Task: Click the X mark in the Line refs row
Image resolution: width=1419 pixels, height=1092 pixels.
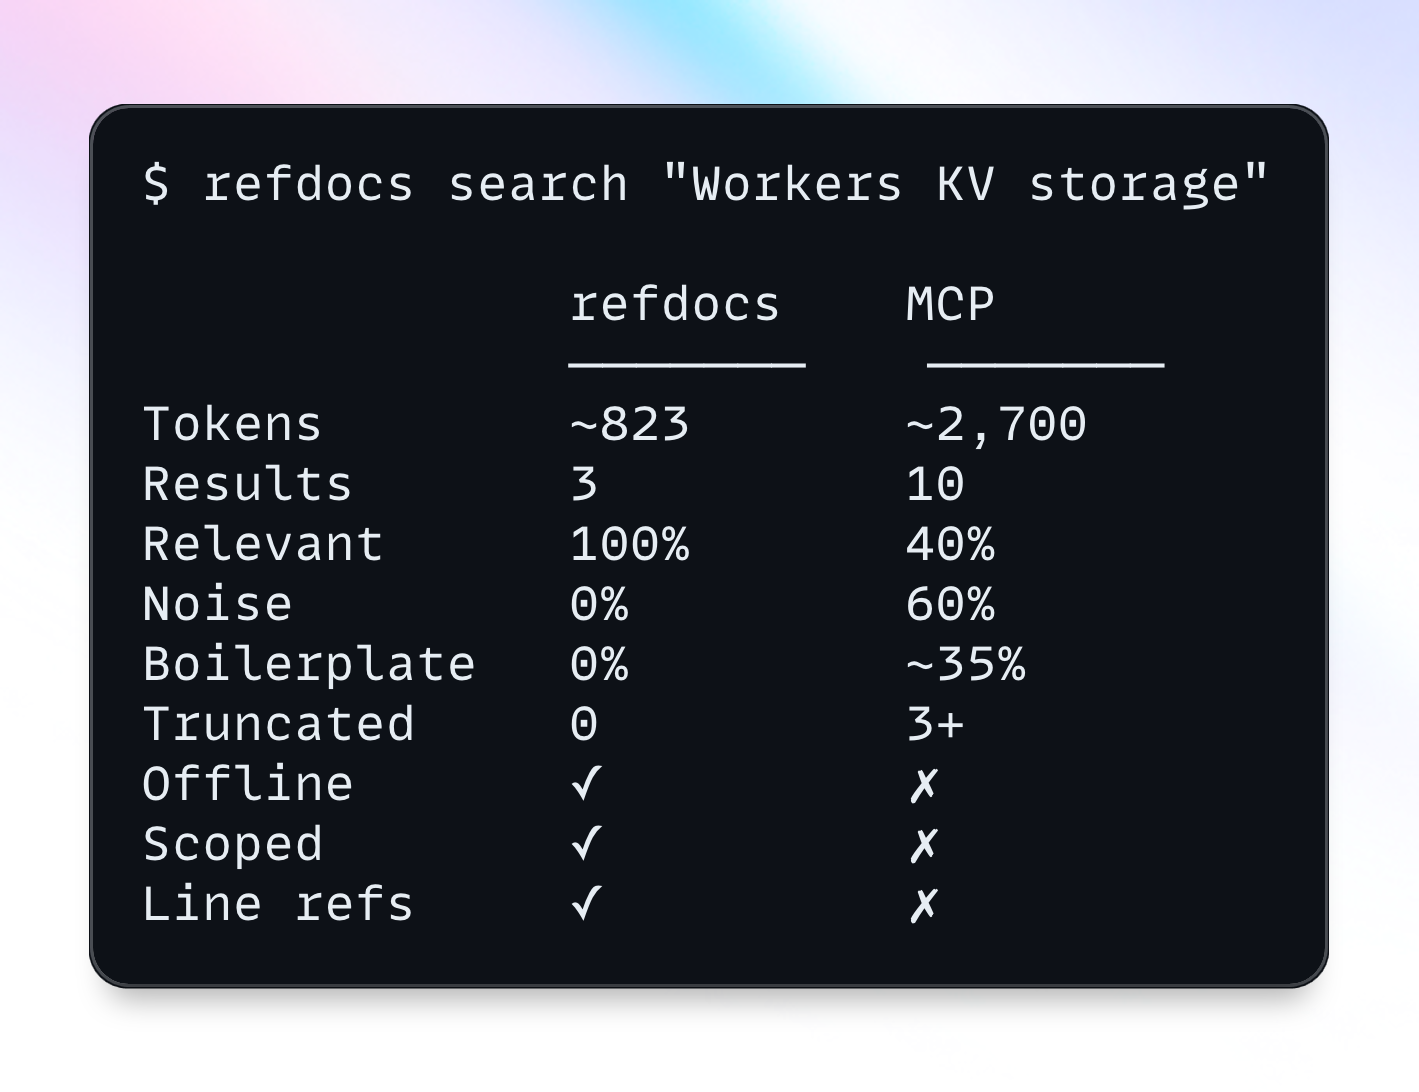Action: coord(923,905)
